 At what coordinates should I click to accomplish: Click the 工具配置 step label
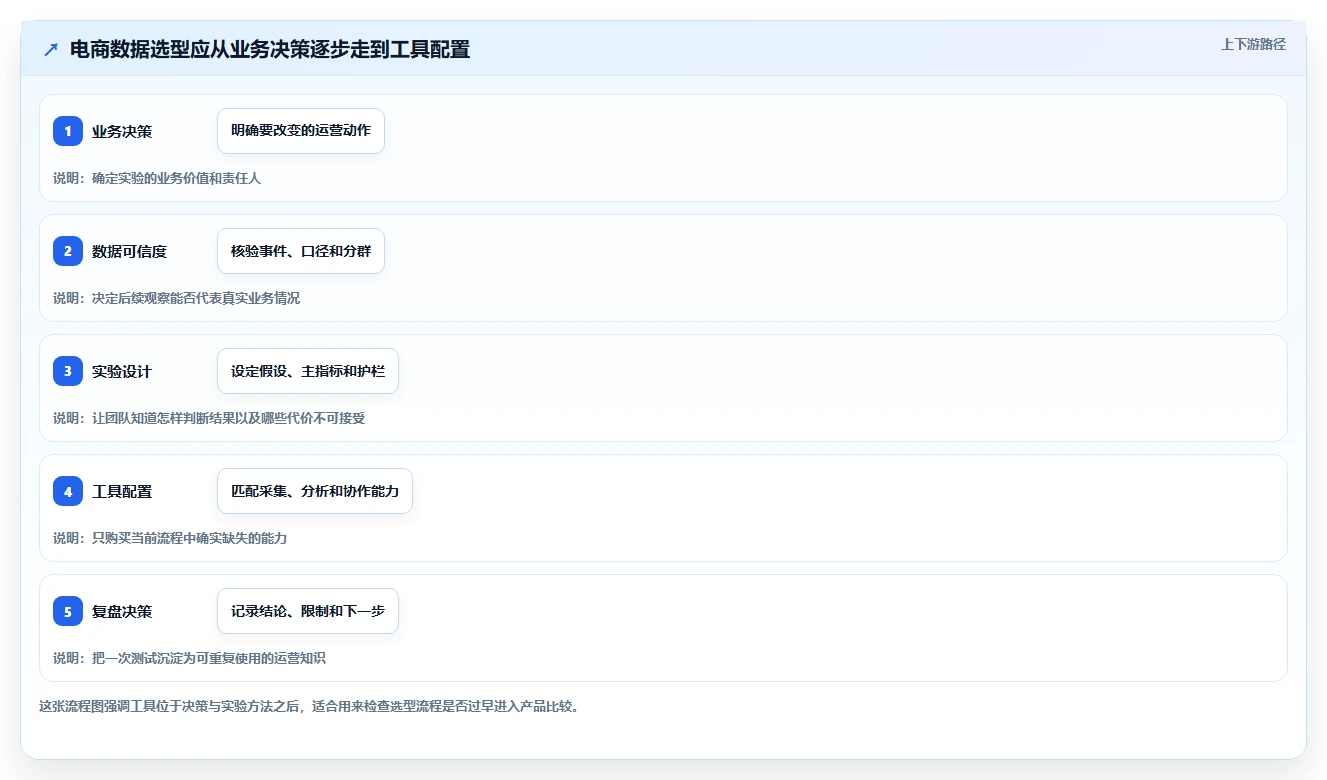pos(122,491)
